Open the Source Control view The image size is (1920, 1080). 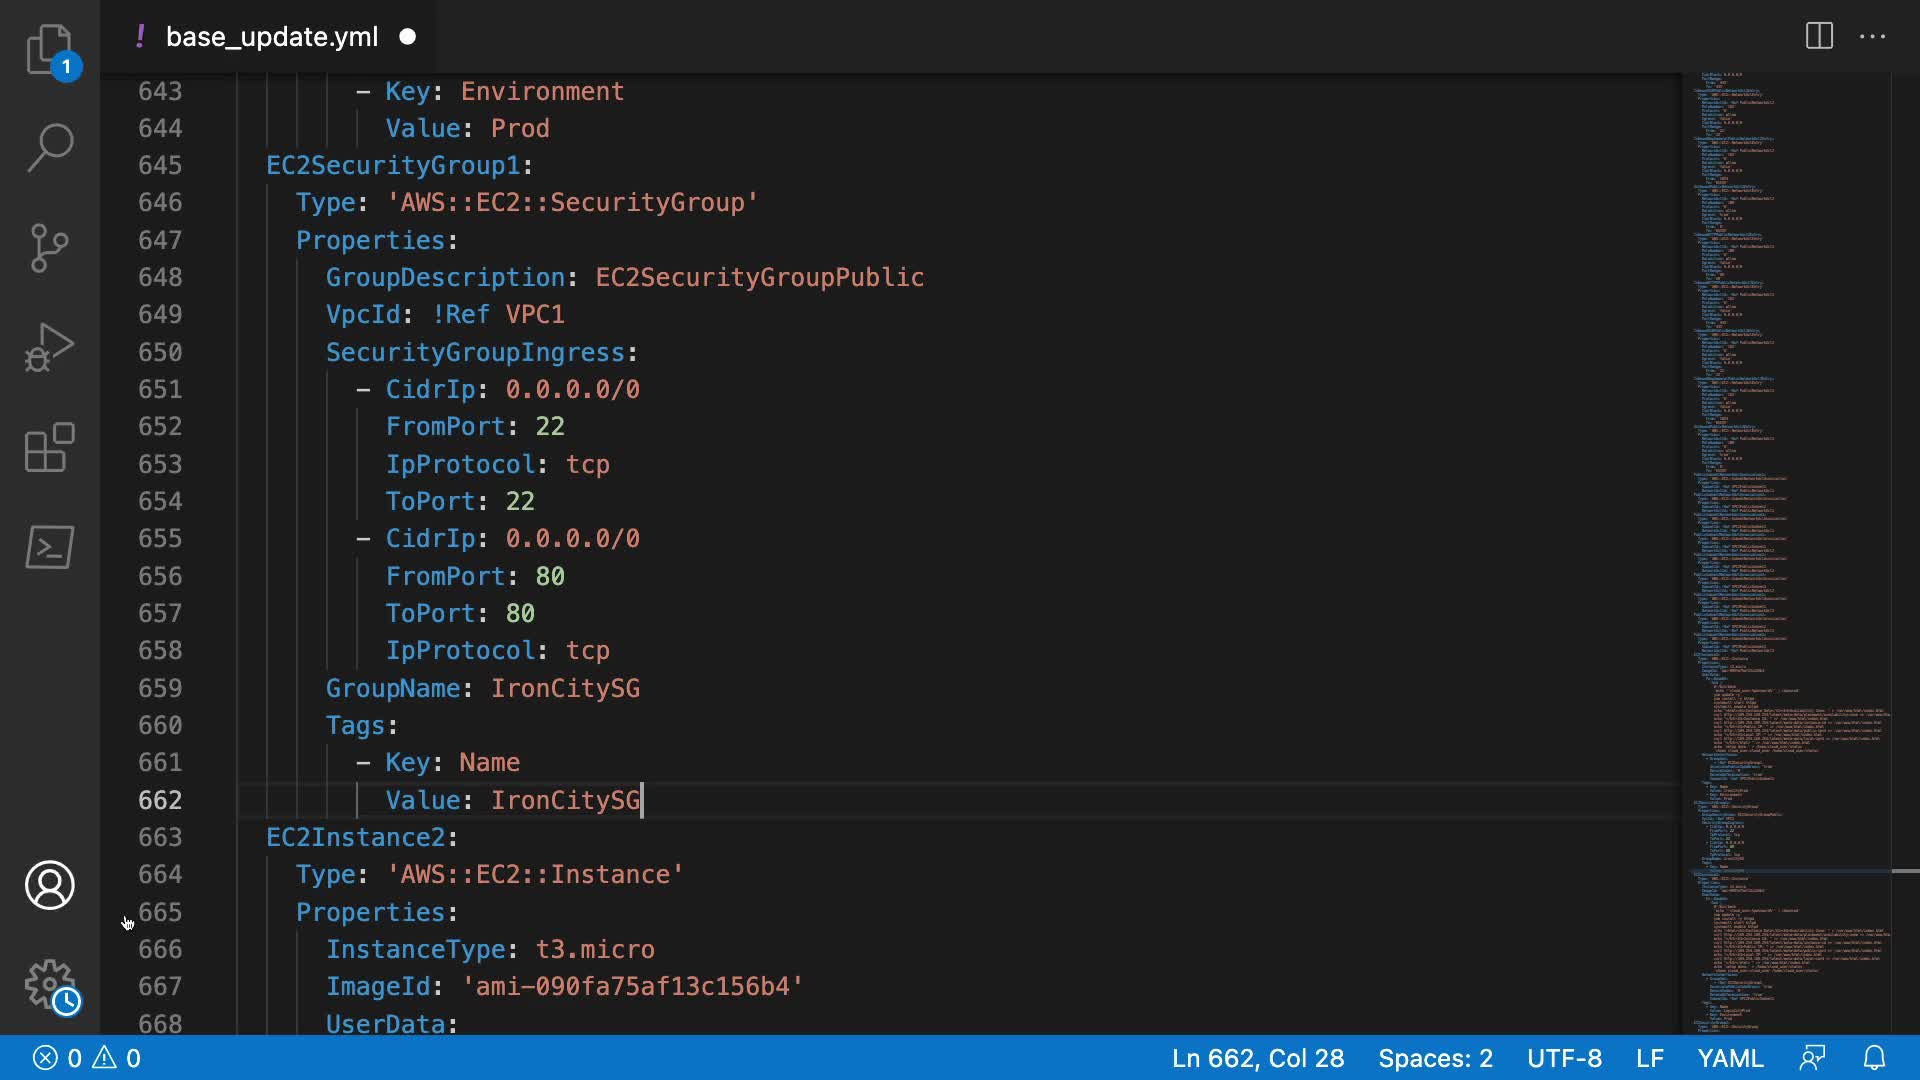coord(49,248)
